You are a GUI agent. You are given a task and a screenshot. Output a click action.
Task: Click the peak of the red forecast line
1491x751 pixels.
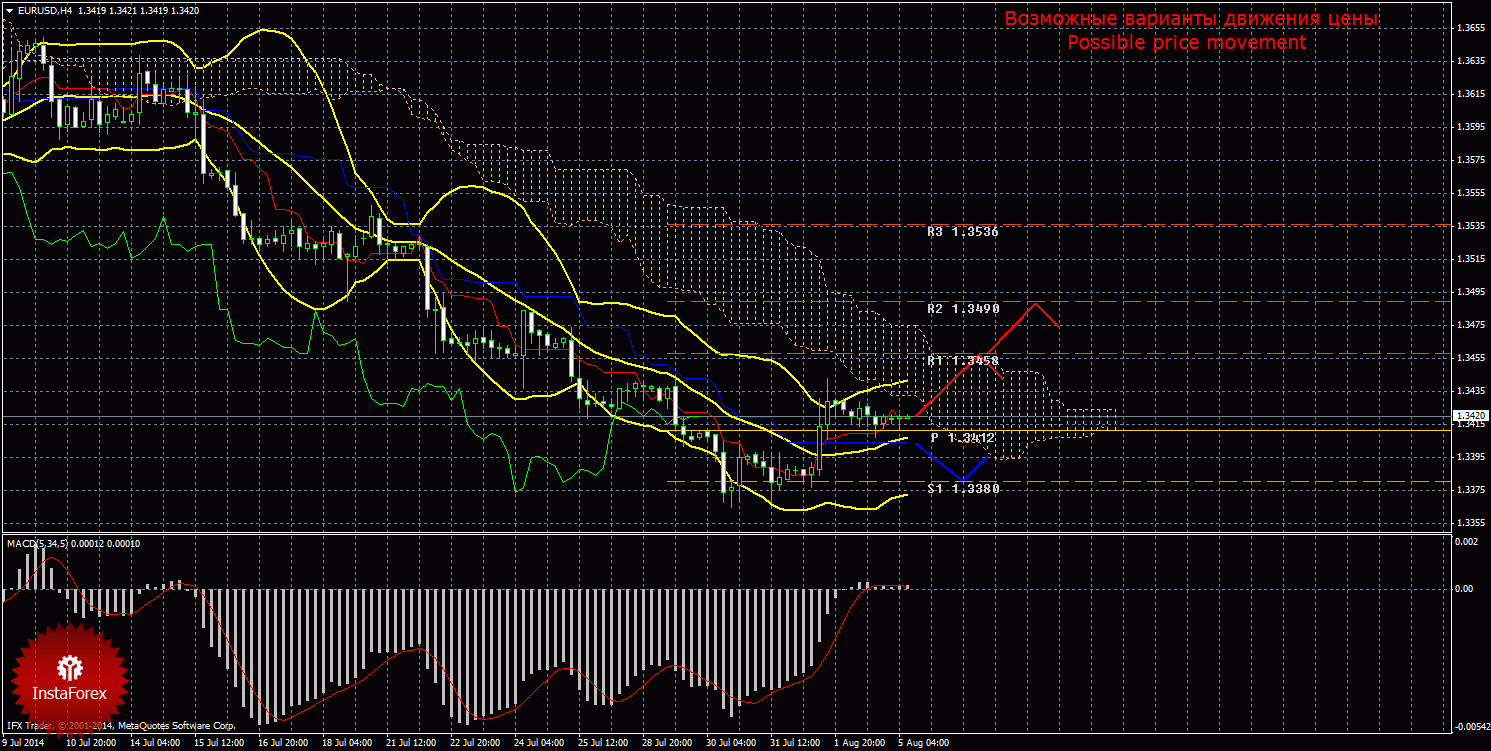point(1037,303)
